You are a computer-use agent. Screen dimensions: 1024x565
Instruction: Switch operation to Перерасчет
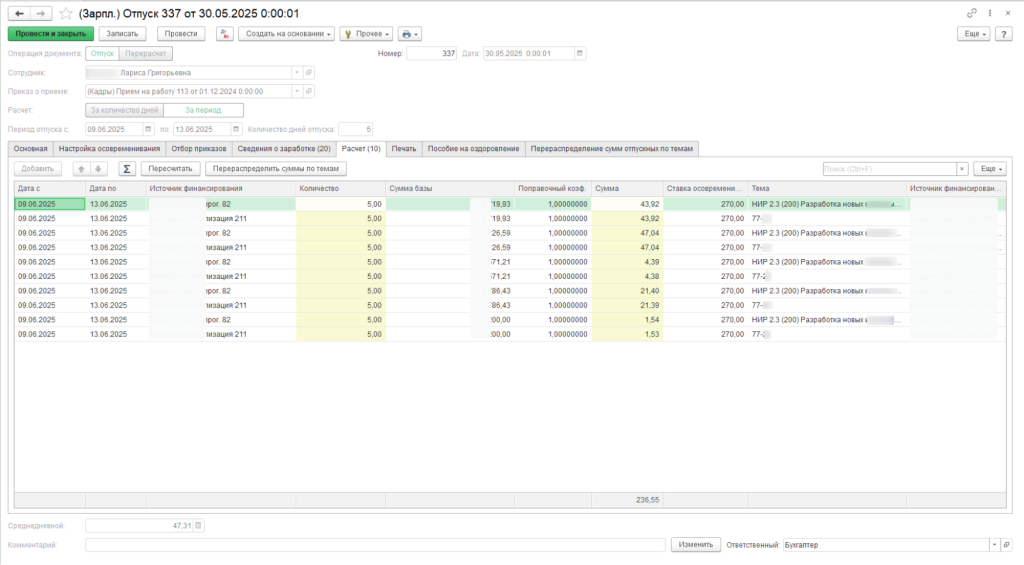click(x=146, y=54)
